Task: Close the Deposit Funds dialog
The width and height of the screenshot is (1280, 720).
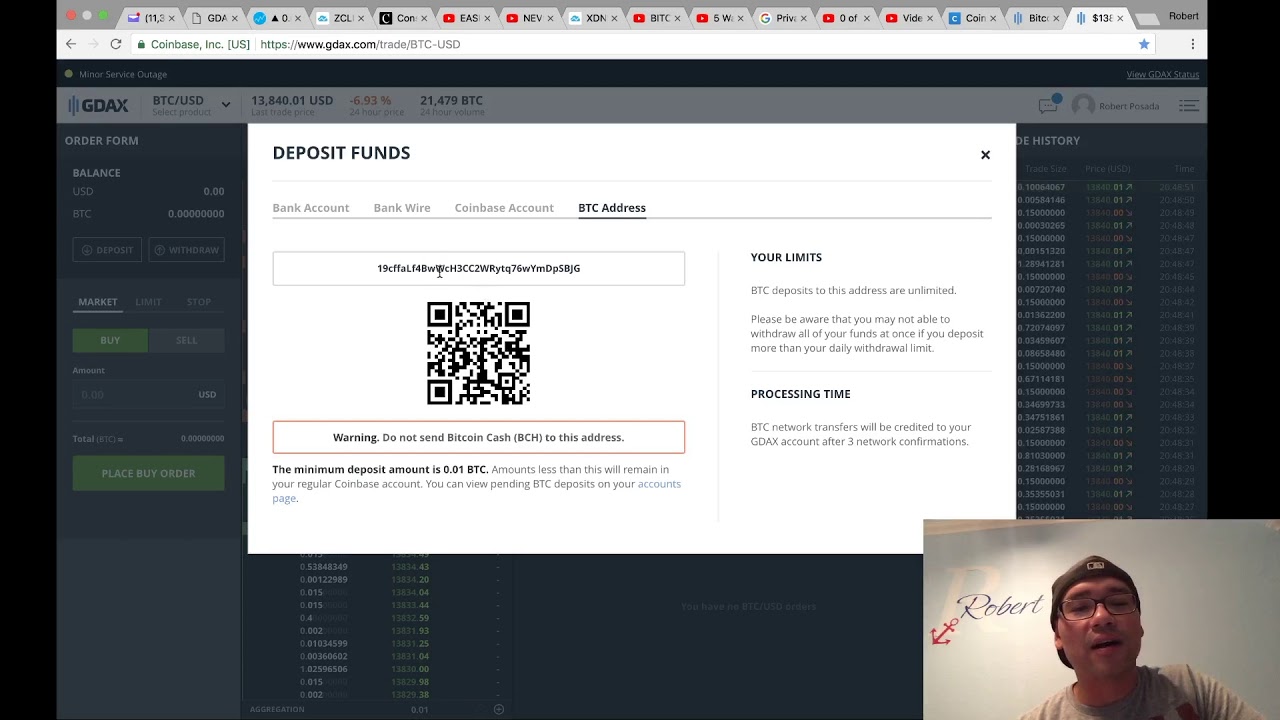Action: click(x=985, y=155)
